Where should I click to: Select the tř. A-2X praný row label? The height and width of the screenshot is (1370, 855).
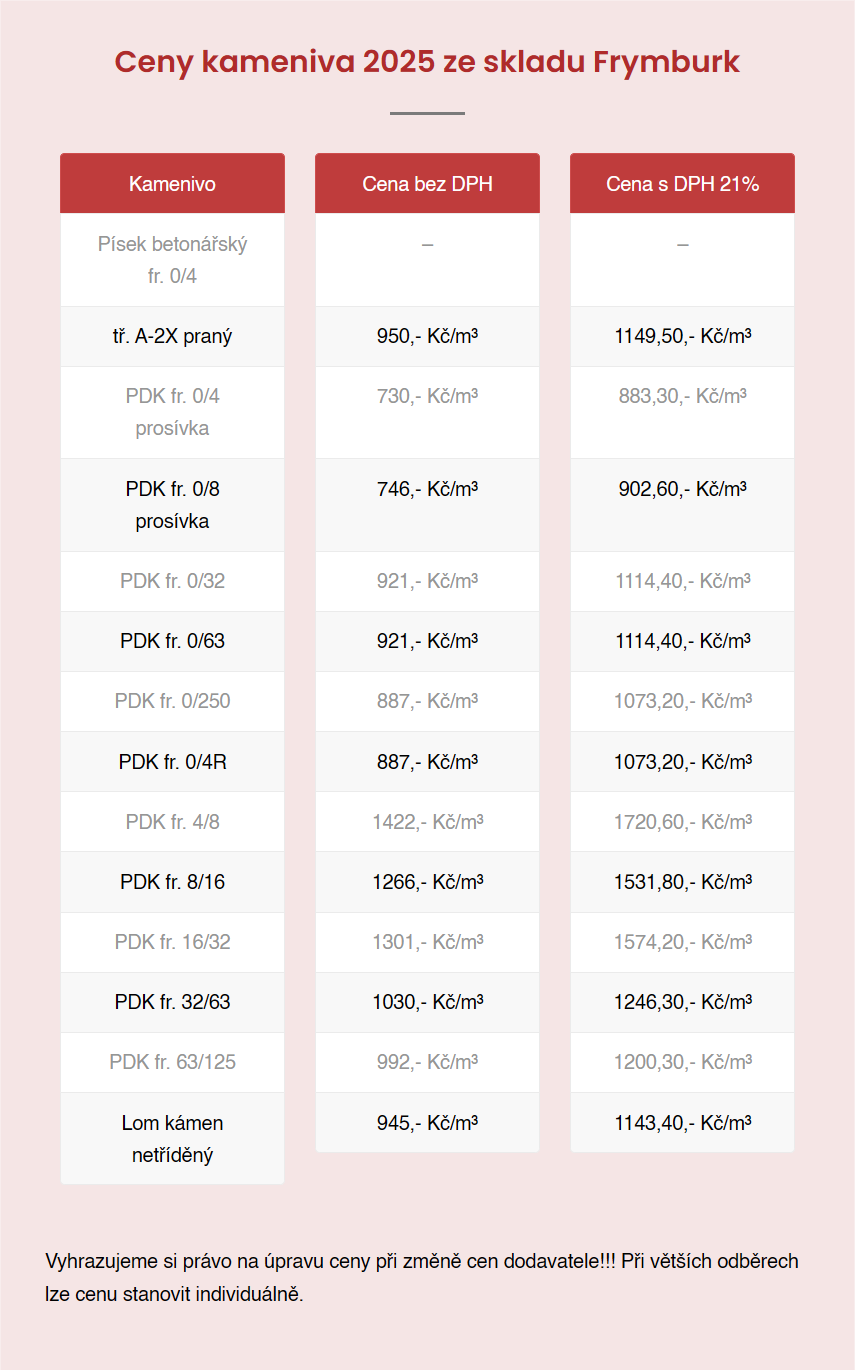click(172, 336)
